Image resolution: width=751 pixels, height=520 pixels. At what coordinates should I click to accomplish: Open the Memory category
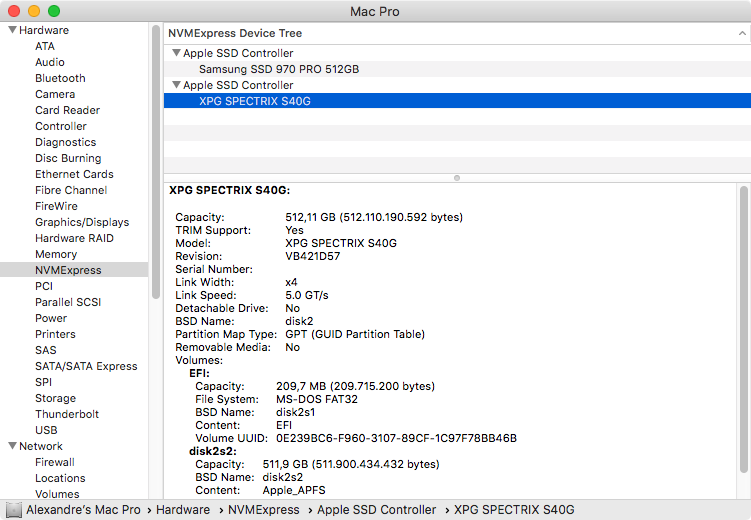pos(56,254)
